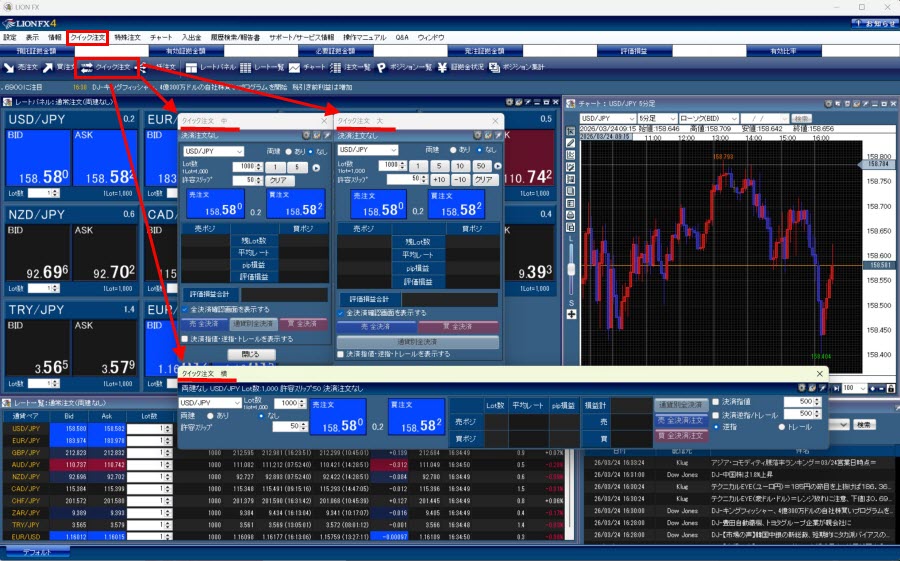Click the クイック注文 toolbar icon

tap(87, 67)
